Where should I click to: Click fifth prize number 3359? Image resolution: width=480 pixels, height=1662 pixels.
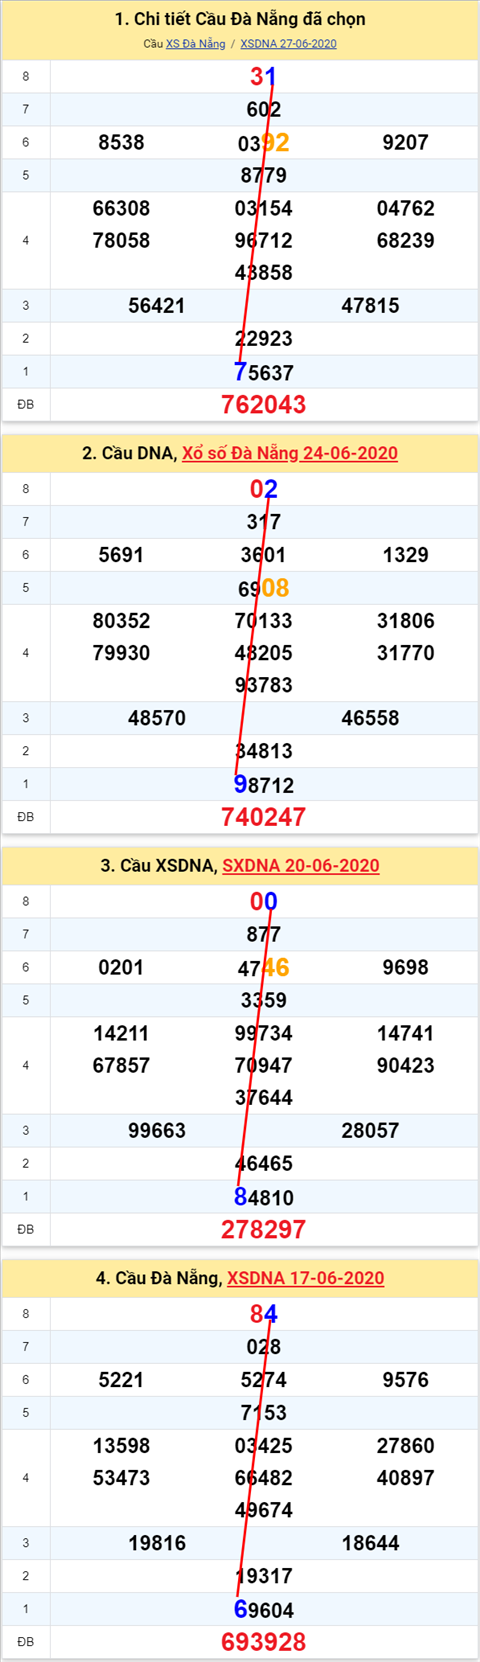(x=264, y=1001)
